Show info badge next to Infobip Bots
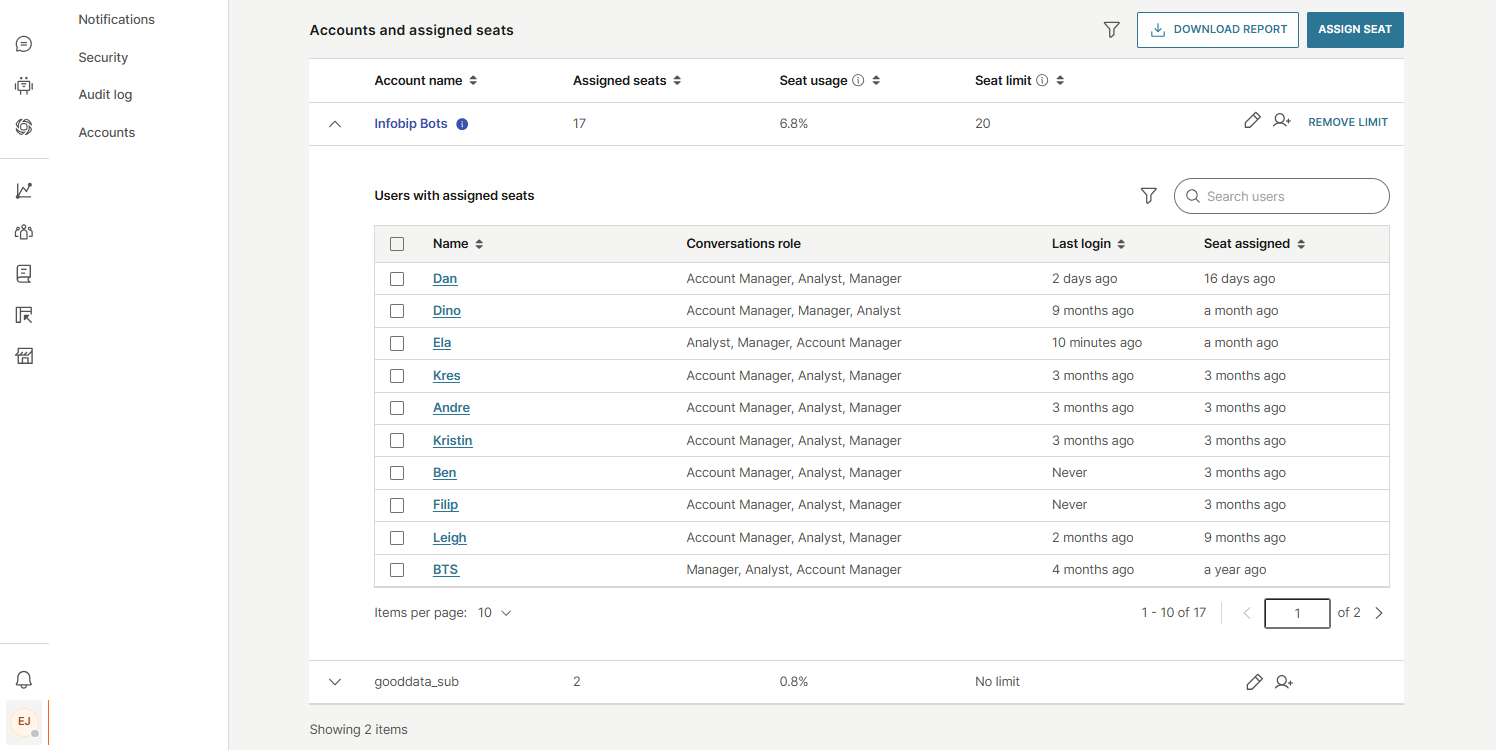Image resolution: width=1496 pixels, height=750 pixels. pos(462,124)
